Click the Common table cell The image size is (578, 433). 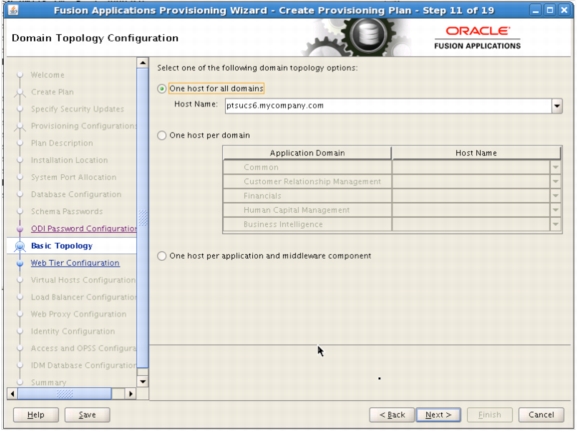coord(307,167)
